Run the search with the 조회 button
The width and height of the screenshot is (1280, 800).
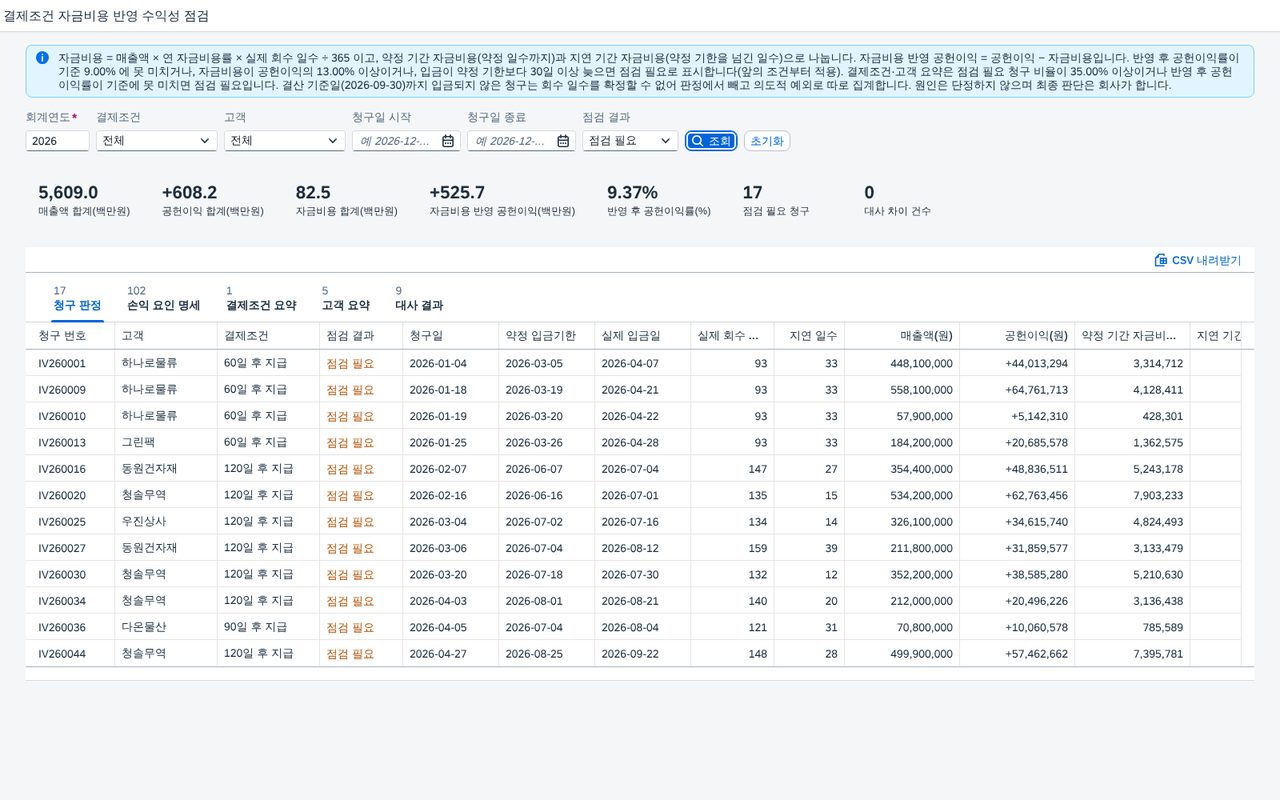(x=711, y=141)
